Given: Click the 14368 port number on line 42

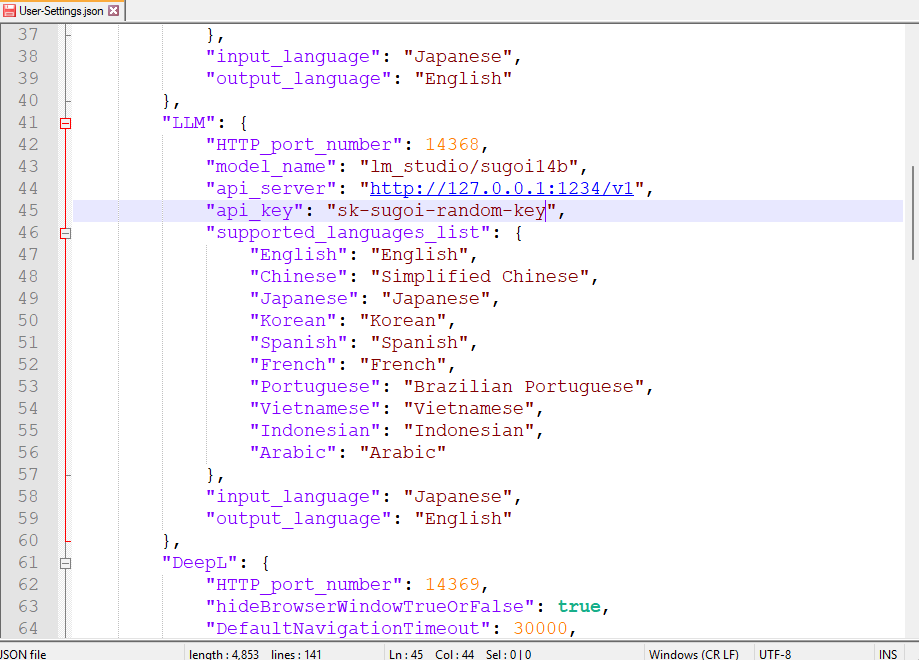Looking at the screenshot, I should click(452, 145).
